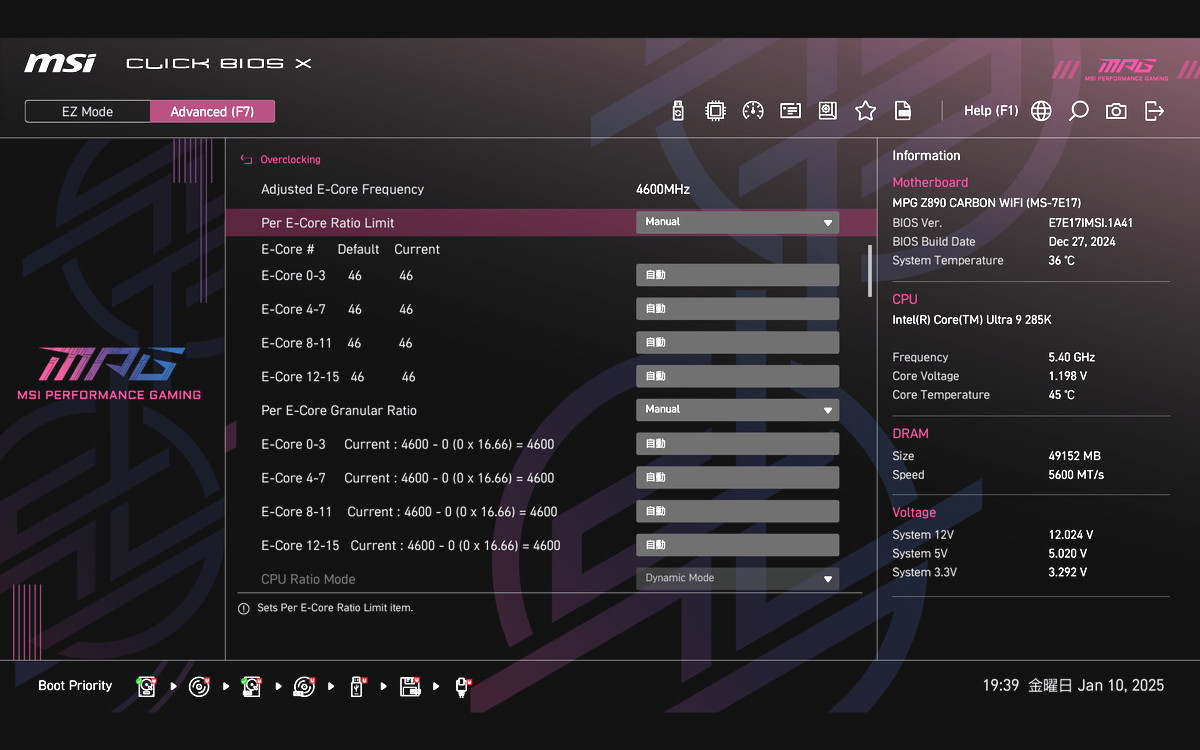Image resolution: width=1200 pixels, height=750 pixels.
Task: Click the clock showing 19:39
Action: (1000, 686)
